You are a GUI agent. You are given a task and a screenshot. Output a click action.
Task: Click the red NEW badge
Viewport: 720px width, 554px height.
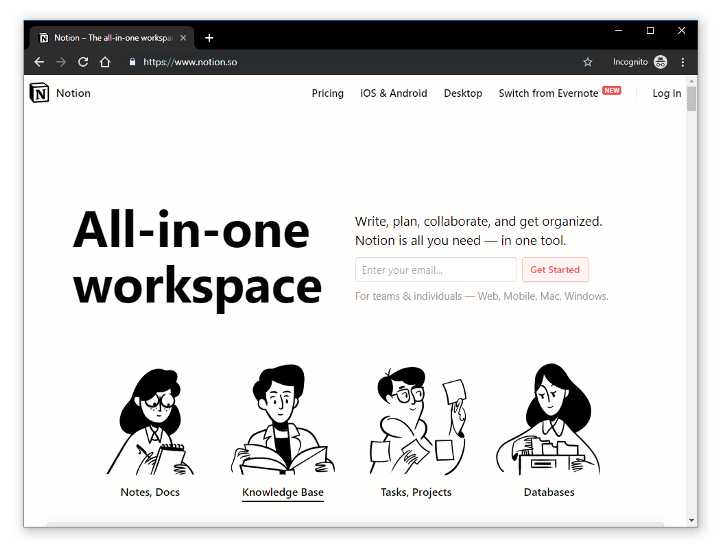coord(612,90)
